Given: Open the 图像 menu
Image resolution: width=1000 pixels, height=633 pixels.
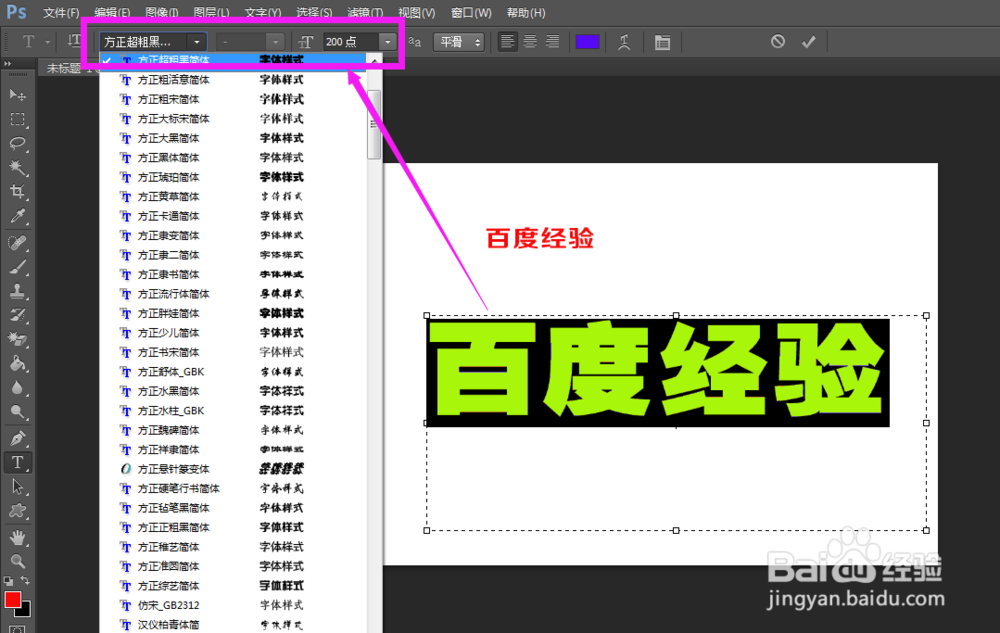Looking at the screenshot, I should click(x=162, y=12).
